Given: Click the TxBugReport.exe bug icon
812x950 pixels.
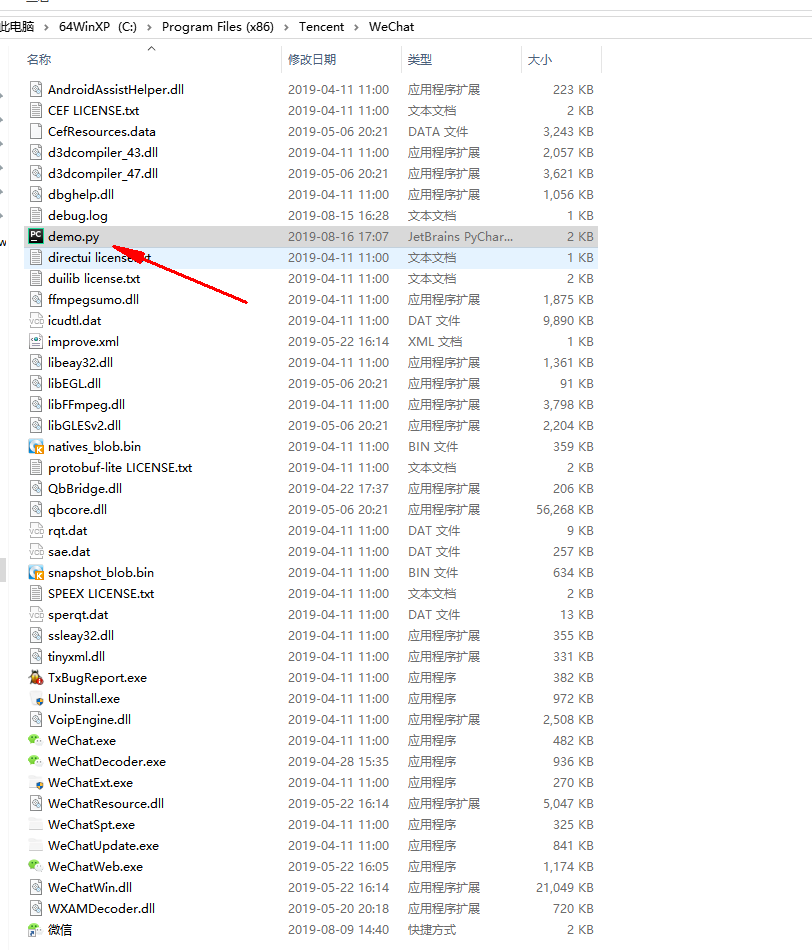Looking at the screenshot, I should tap(36, 677).
